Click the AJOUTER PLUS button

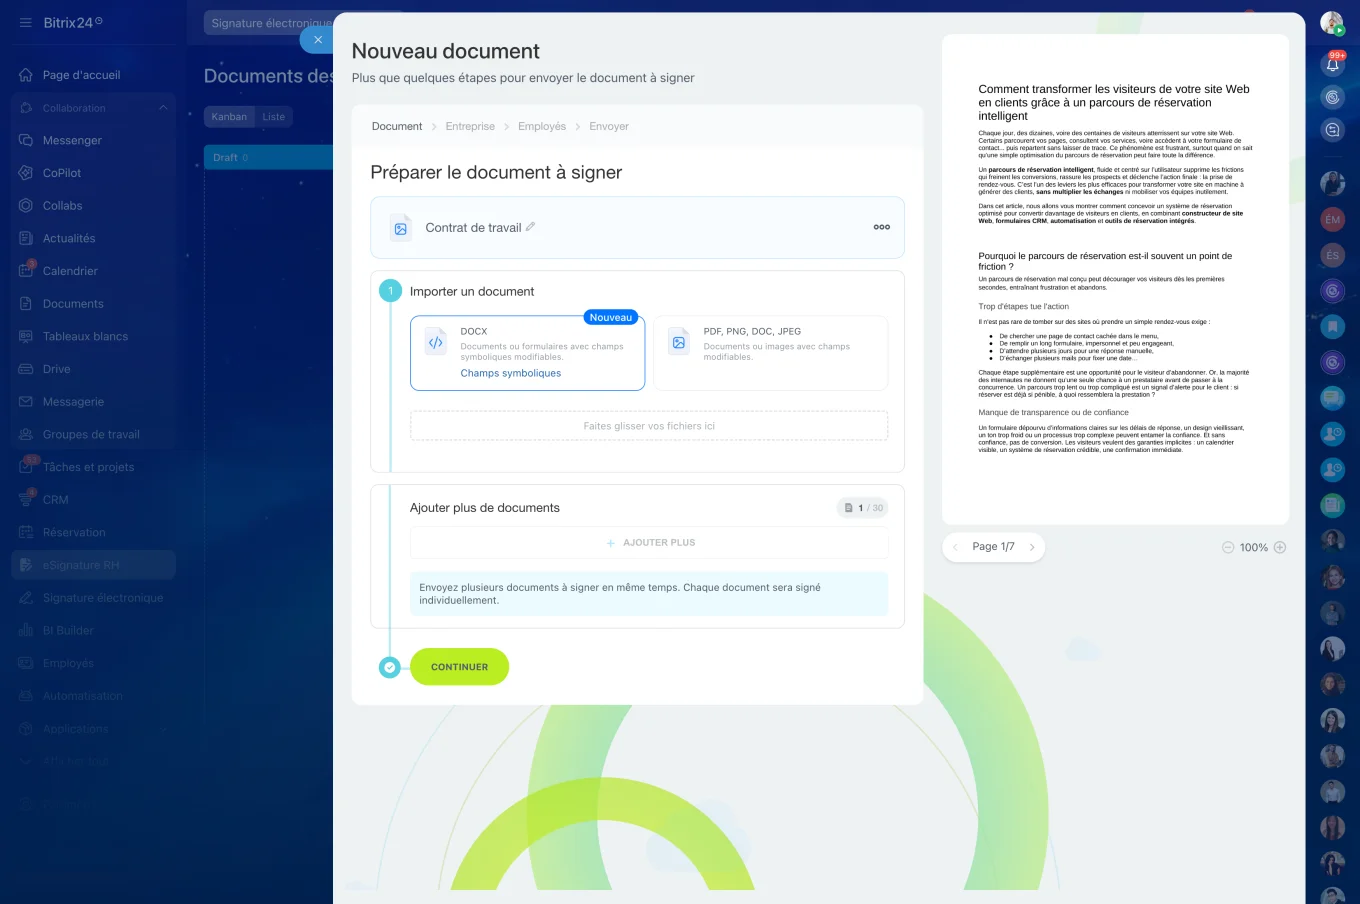tap(649, 543)
